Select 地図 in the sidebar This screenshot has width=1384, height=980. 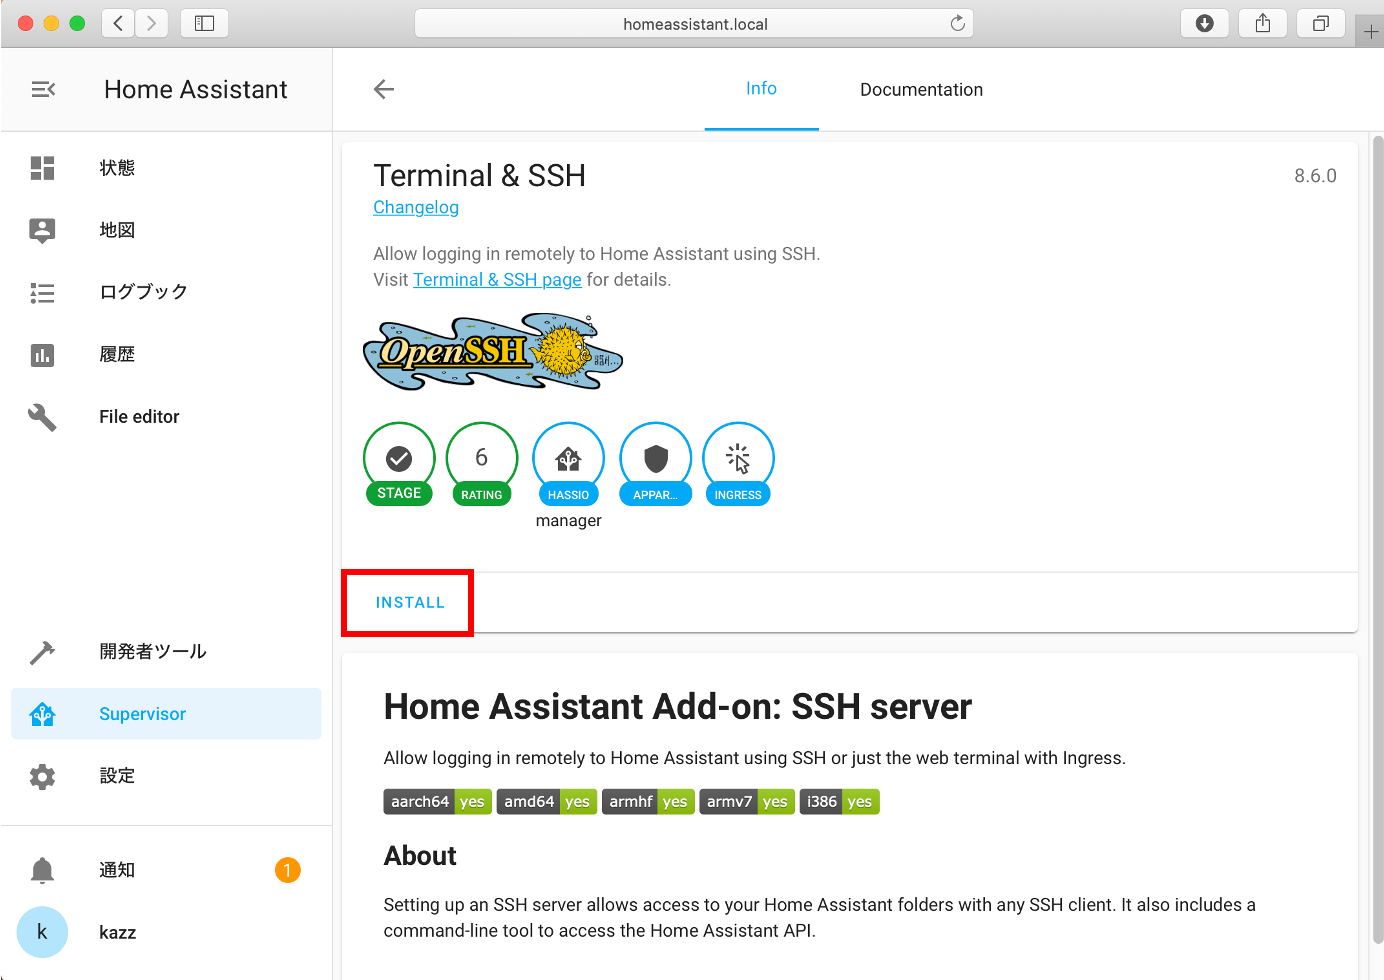(166, 230)
